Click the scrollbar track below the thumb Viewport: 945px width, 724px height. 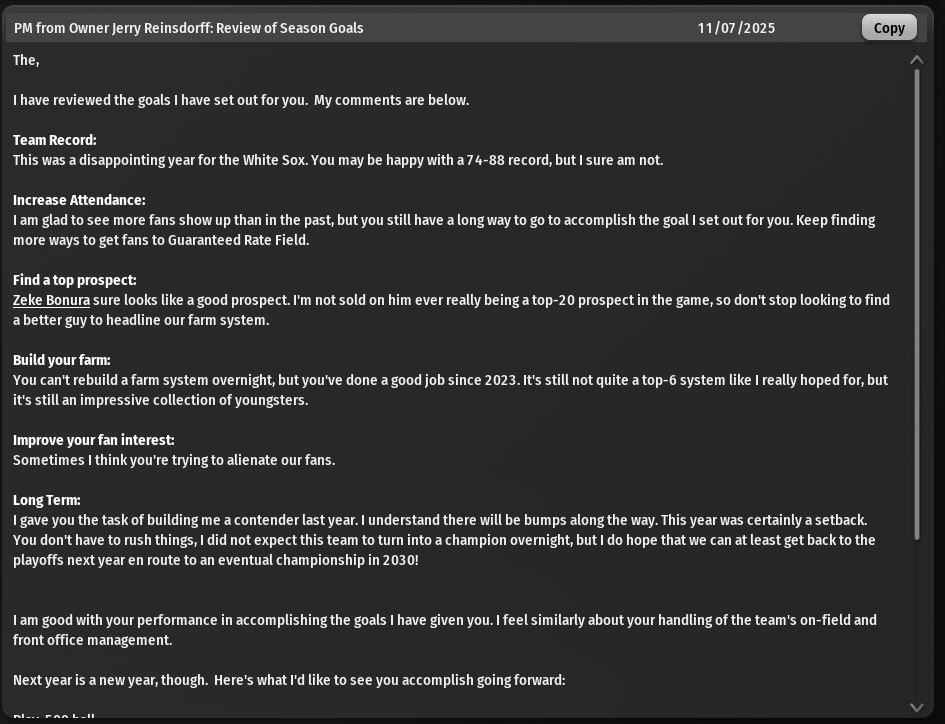tap(917, 620)
